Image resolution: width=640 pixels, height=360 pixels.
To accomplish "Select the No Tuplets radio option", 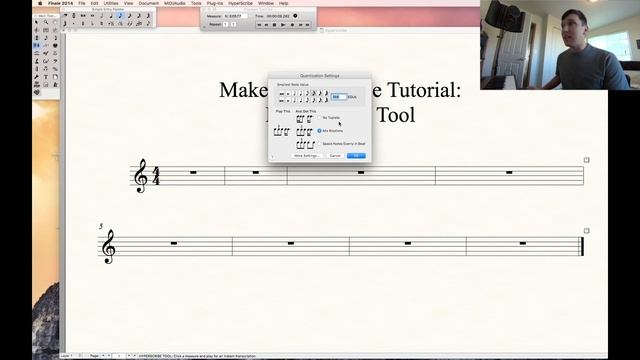I will pyautogui.click(x=319, y=118).
